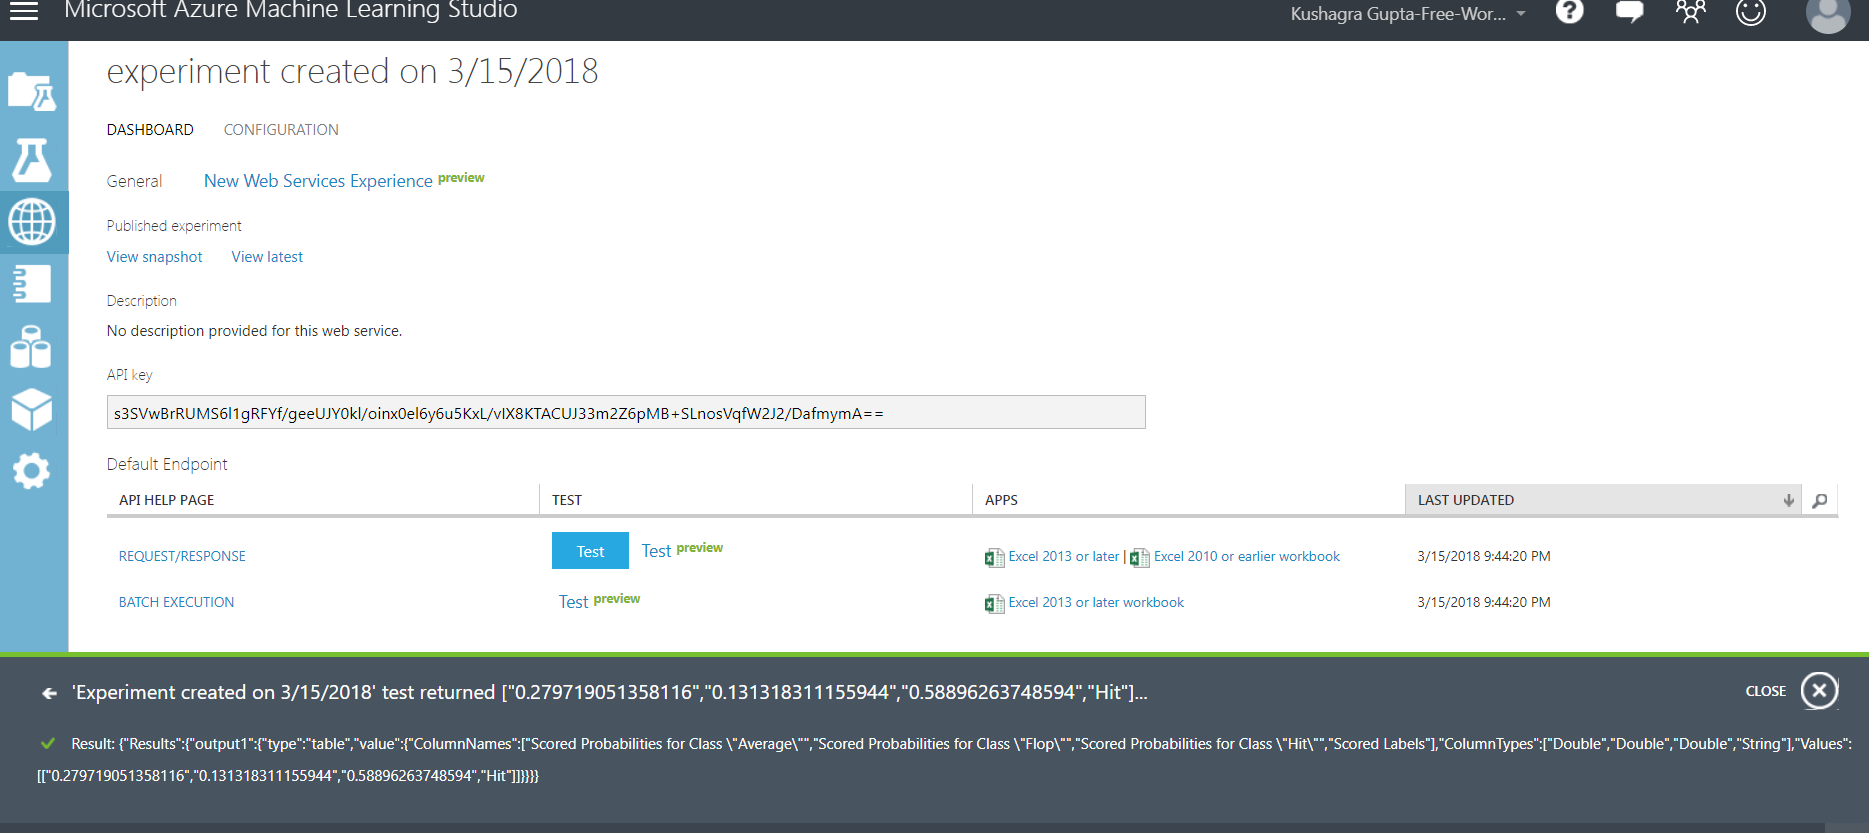This screenshot has height=833, width=1869.
Task: Click the Batch Execution 3/15/2018 9:44:20 PM timestamp
Action: pyautogui.click(x=1484, y=602)
